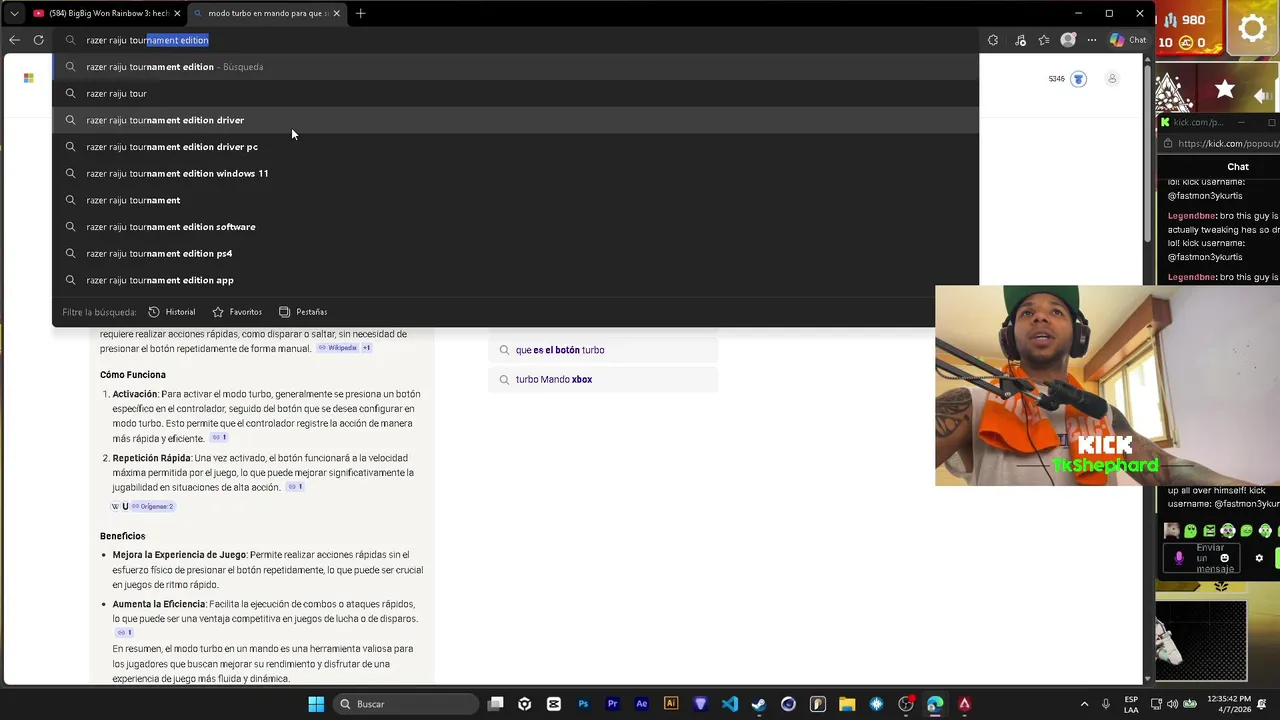Open the browser profile avatar
The width and height of the screenshot is (1280, 720).
(x=1068, y=40)
